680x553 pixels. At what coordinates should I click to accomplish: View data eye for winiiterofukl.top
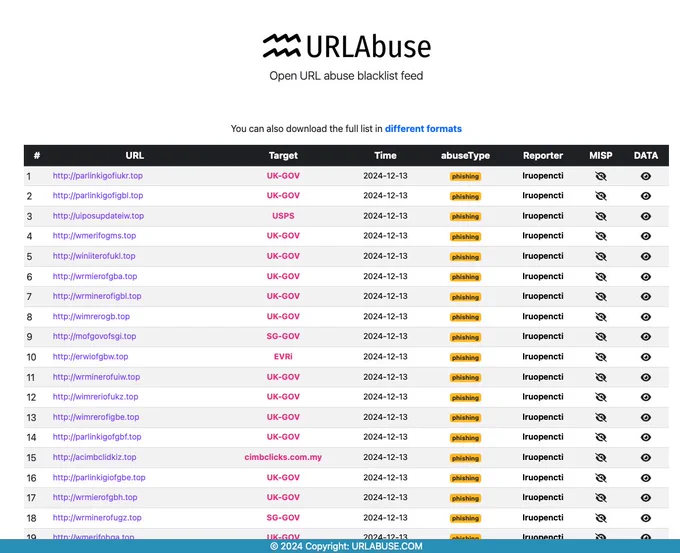pyautogui.click(x=646, y=256)
